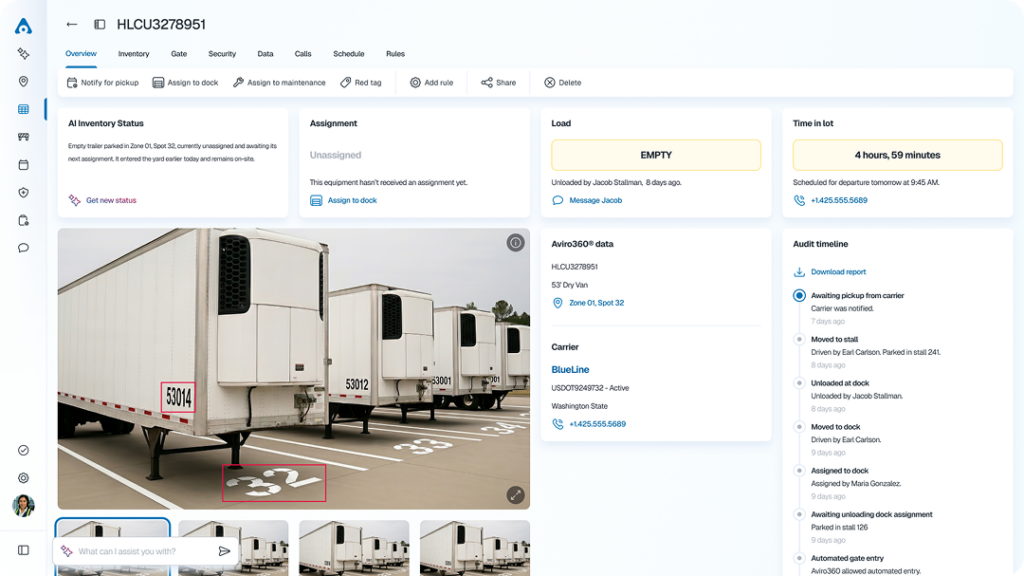This screenshot has width=1024, height=576.
Task: Select the second trailer thumbnail
Action: coord(233,547)
